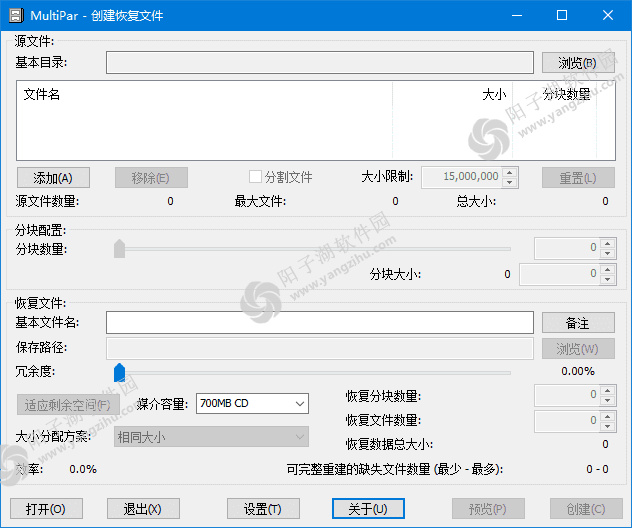Screen dimensions: 632x528
Task: Click the 文件名 column header
Action: click(42, 94)
